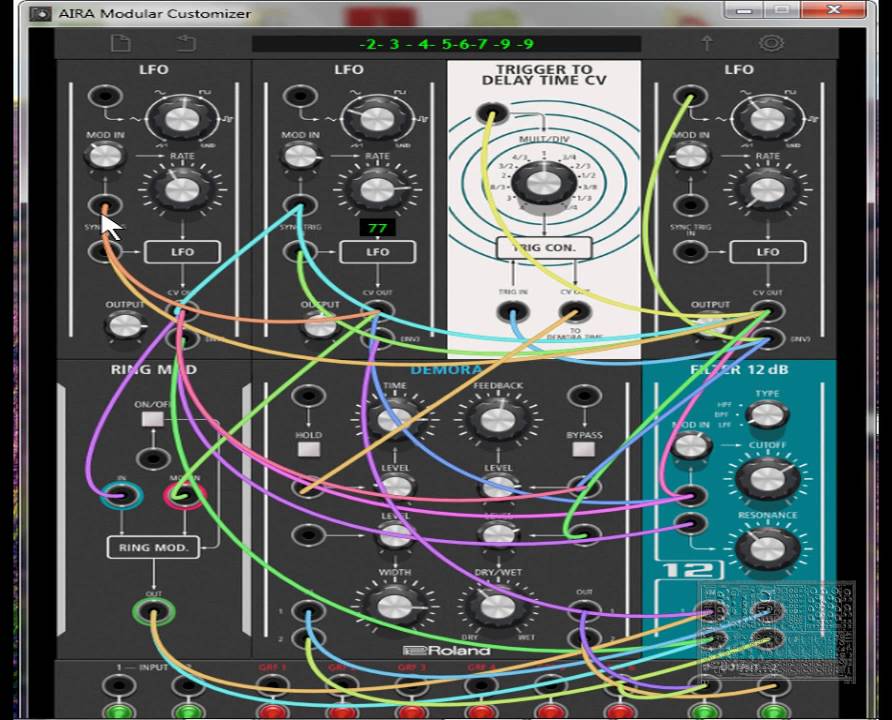Click the TRIGGER TO DELAY TIME CV title
This screenshot has height=720, width=892.
544,75
